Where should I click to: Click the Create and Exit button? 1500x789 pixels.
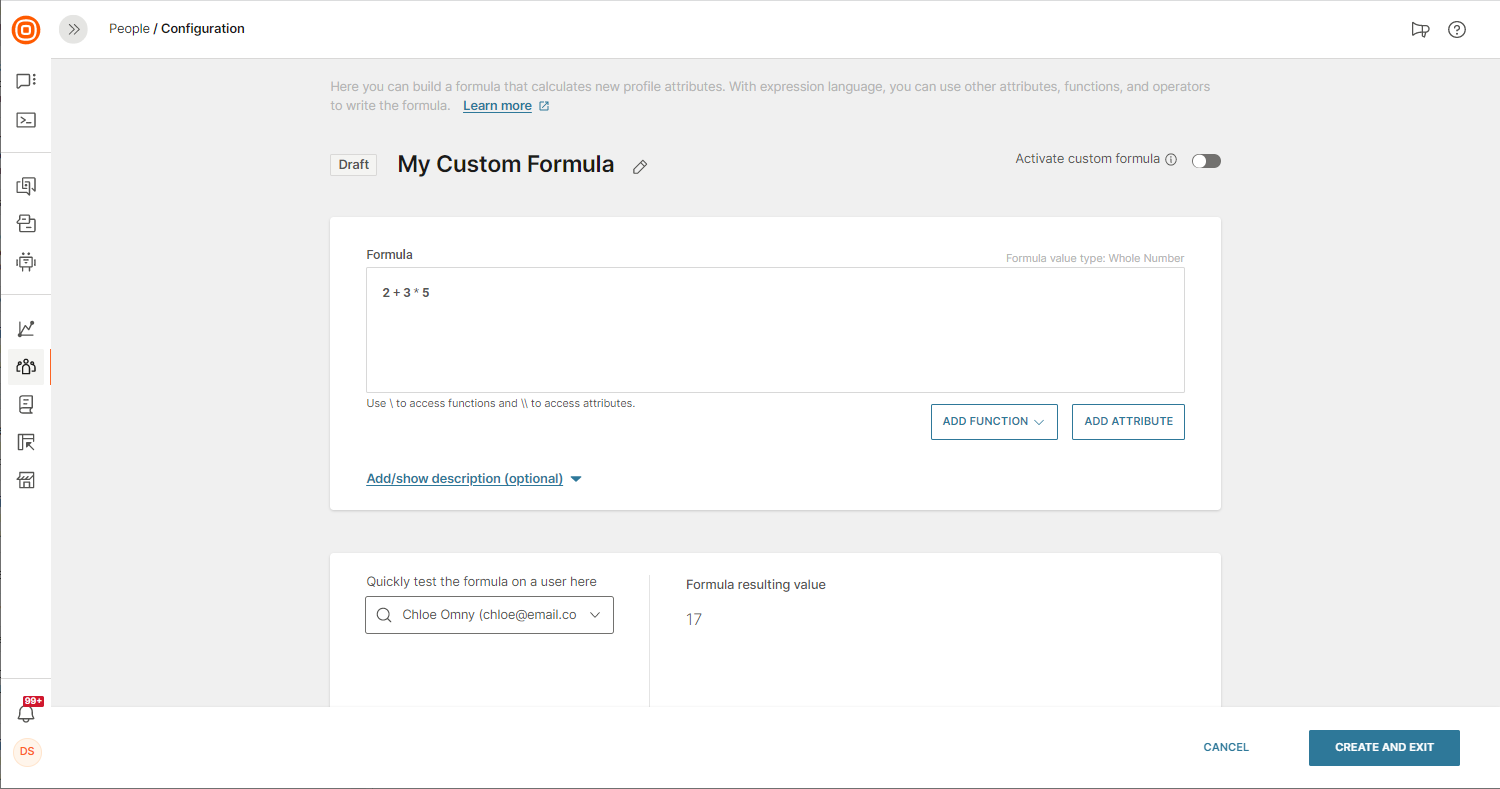1384,748
